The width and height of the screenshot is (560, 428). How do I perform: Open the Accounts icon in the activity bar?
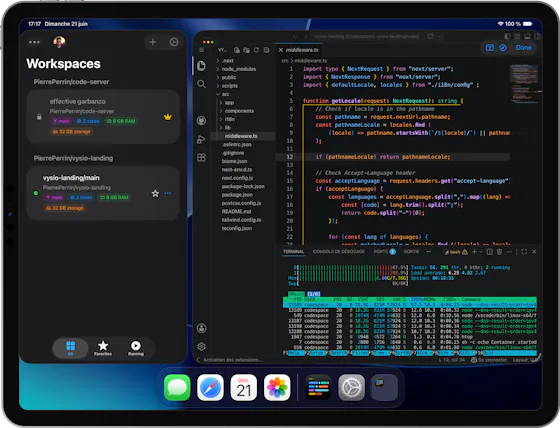point(201,328)
